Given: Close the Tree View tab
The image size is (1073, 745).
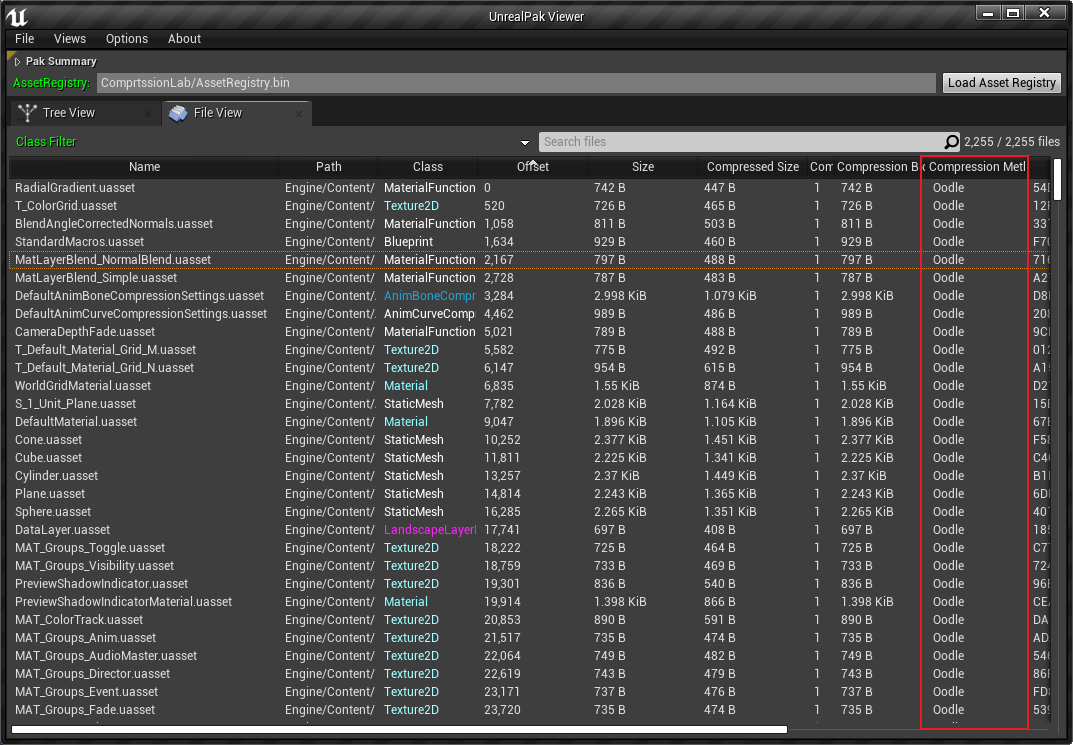Looking at the screenshot, I should (148, 114).
